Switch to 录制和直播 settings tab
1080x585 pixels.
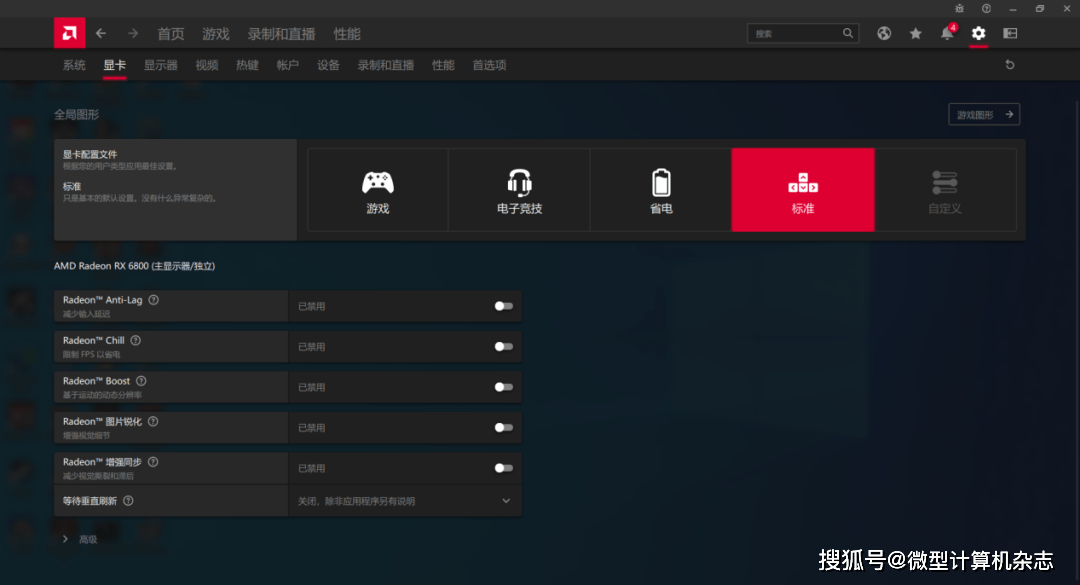(x=386, y=65)
